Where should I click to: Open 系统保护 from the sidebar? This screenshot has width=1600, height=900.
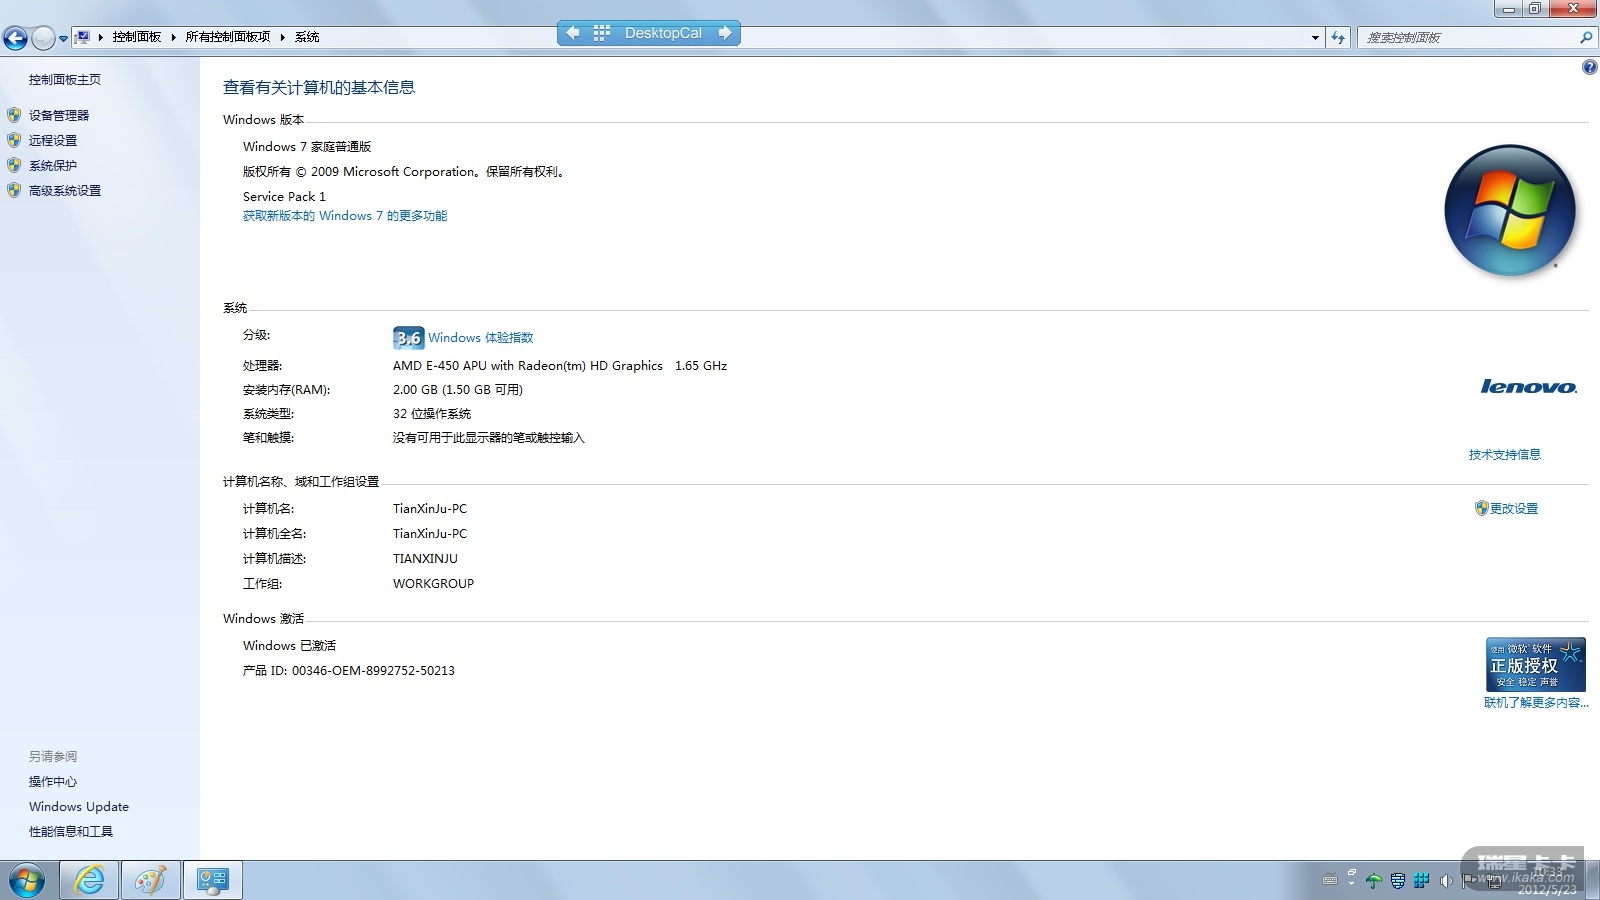pyautogui.click(x=53, y=166)
